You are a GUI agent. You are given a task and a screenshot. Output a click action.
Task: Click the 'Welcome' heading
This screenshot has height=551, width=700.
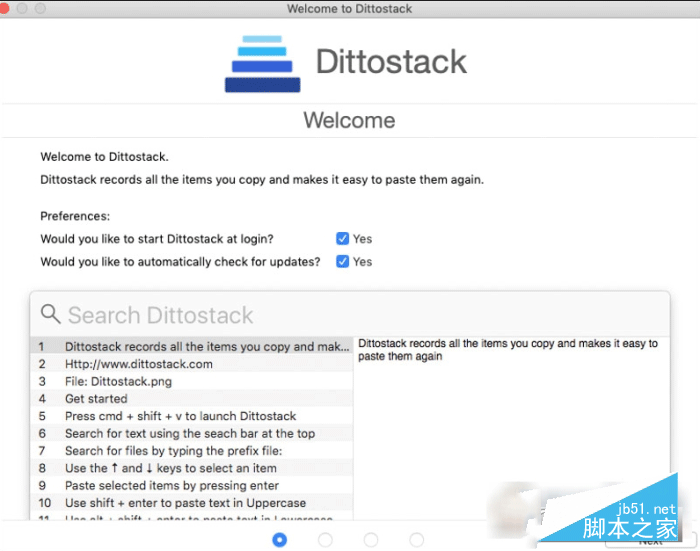pos(350,120)
